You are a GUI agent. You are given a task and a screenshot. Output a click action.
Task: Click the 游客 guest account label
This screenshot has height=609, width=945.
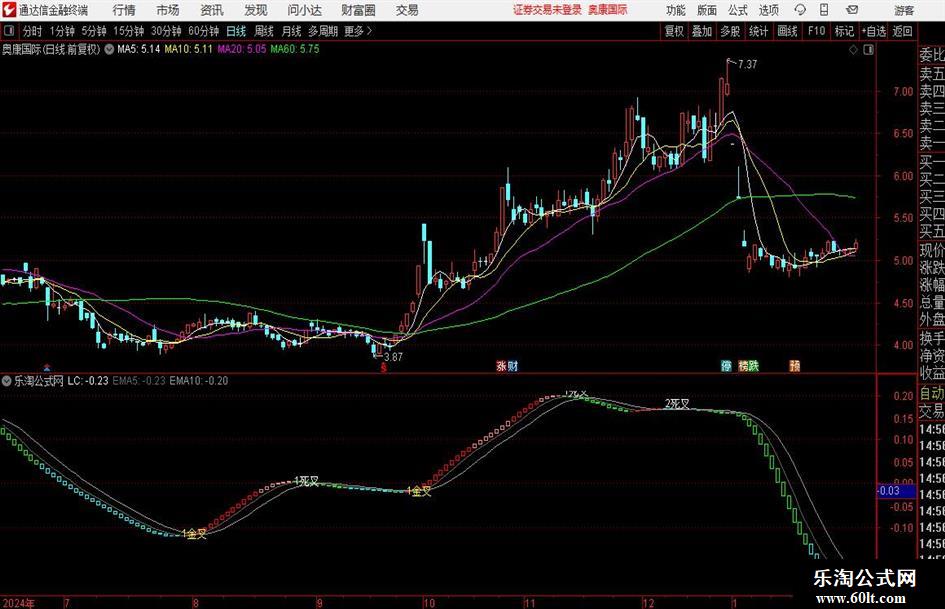(904, 10)
